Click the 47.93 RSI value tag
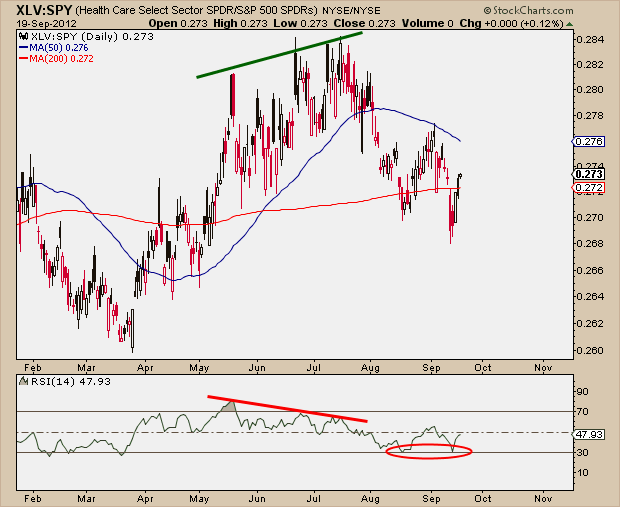The height and width of the screenshot is (507, 620). pos(589,435)
